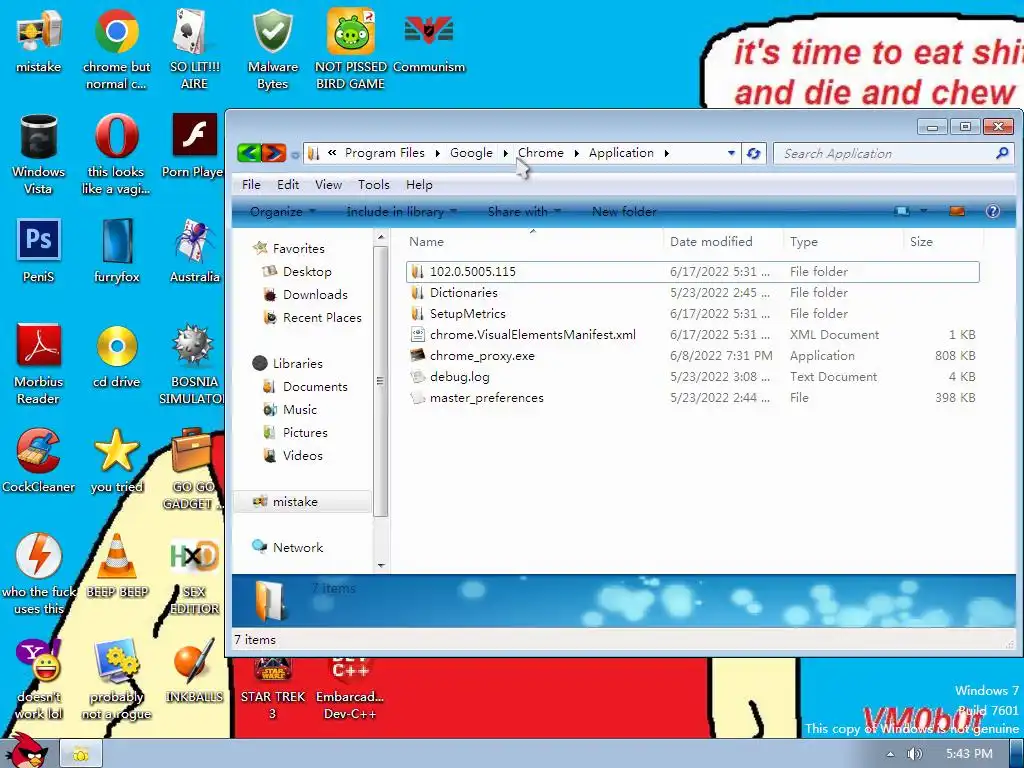Click the search magnifier icon
The image size is (1024, 768).
pyautogui.click(x=1002, y=153)
